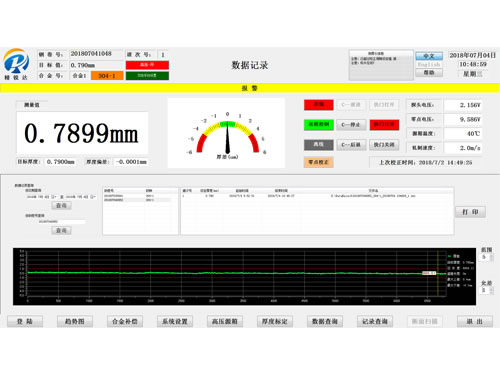Click the C--停止 stop button
The width and height of the screenshot is (500, 375).
[351, 125]
